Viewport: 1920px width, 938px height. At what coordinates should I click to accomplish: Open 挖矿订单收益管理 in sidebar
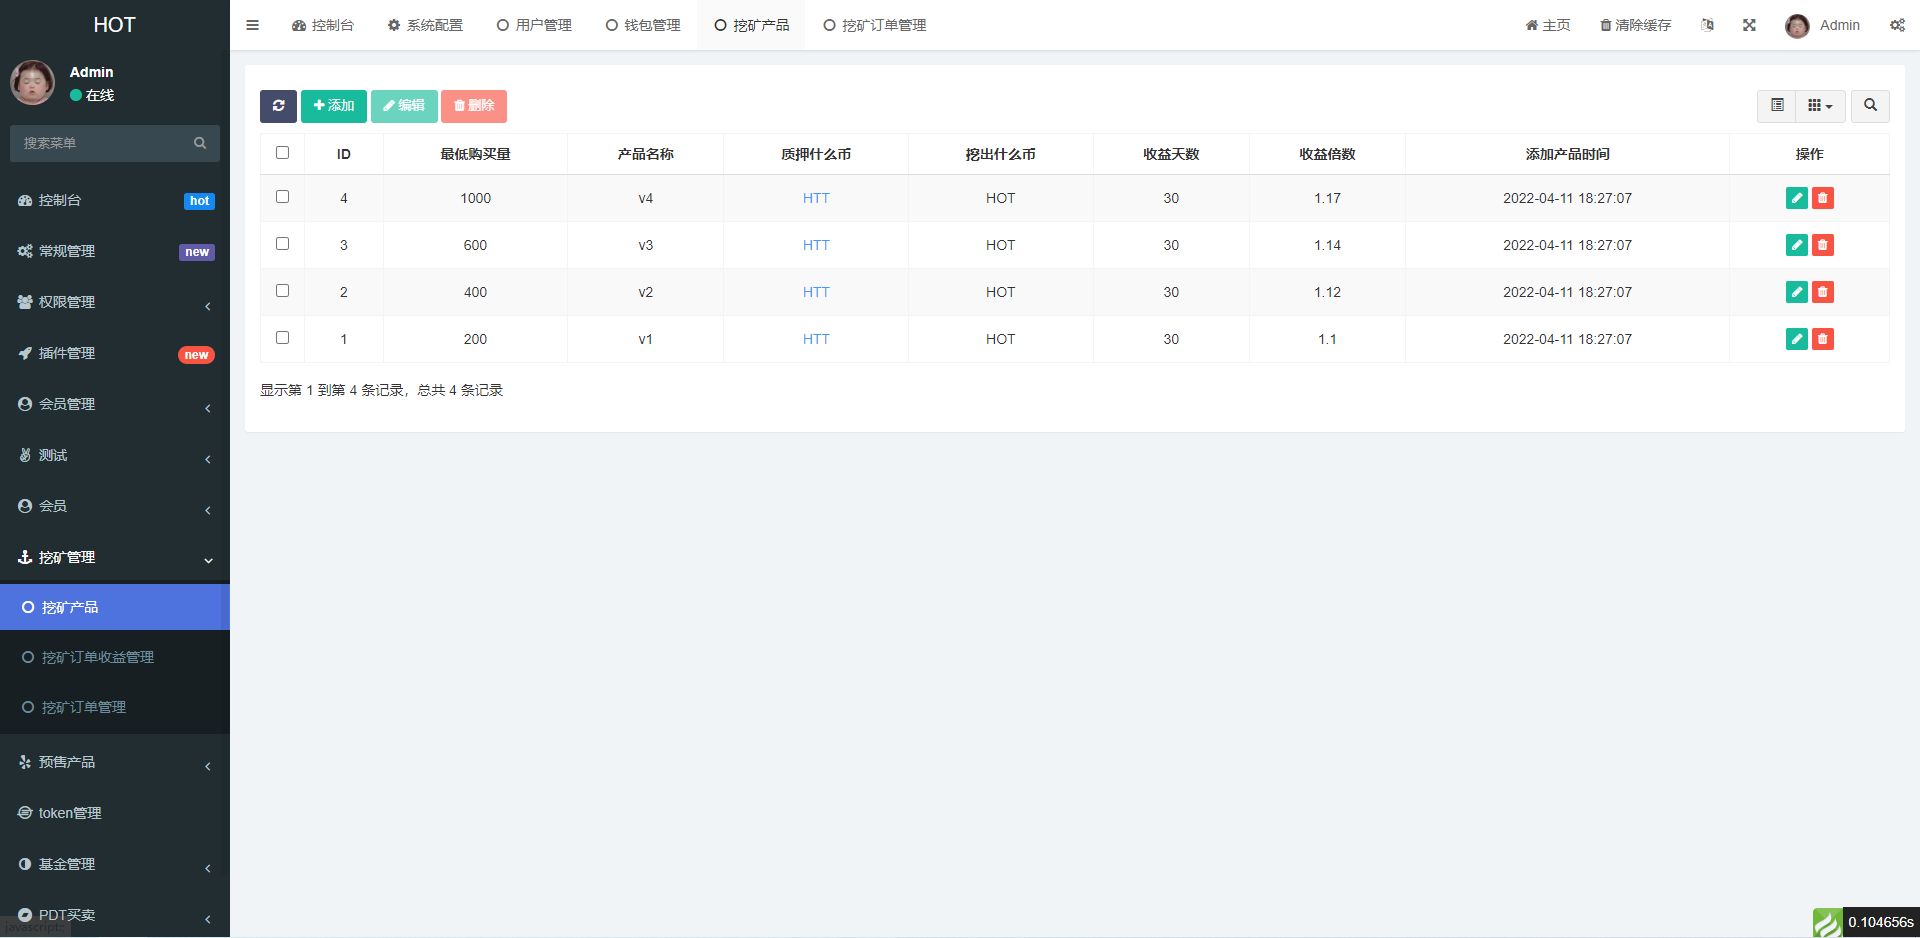97,657
